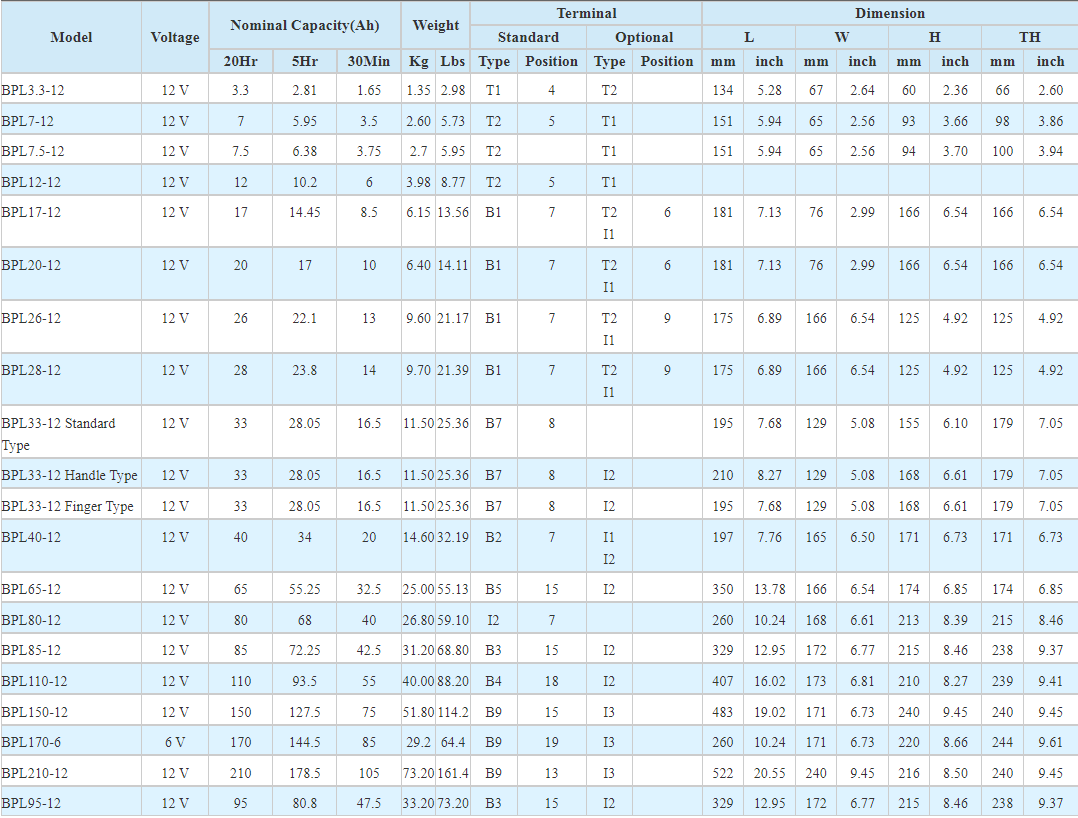The width and height of the screenshot is (1078, 818).
Task: Click the BPL170-6 model cell
Action: (x=31, y=742)
